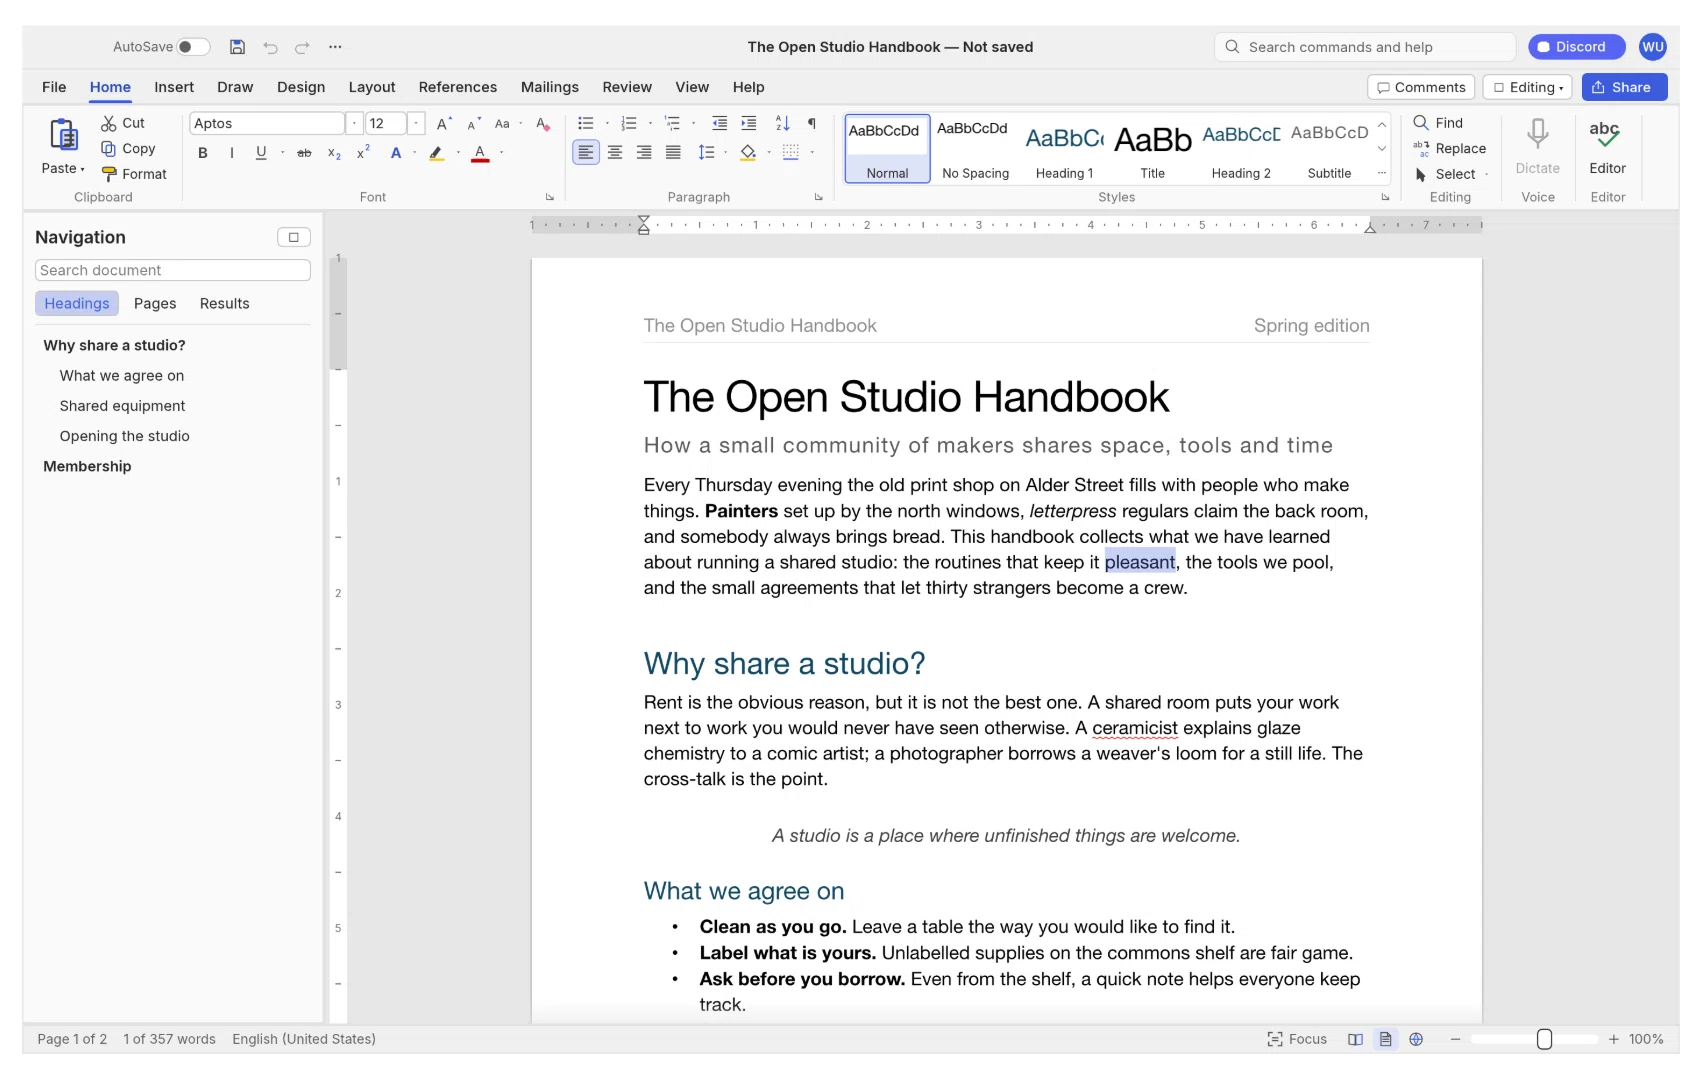Justify the paragraph text
Screen dimensions: 1700x1080
coord(673,153)
